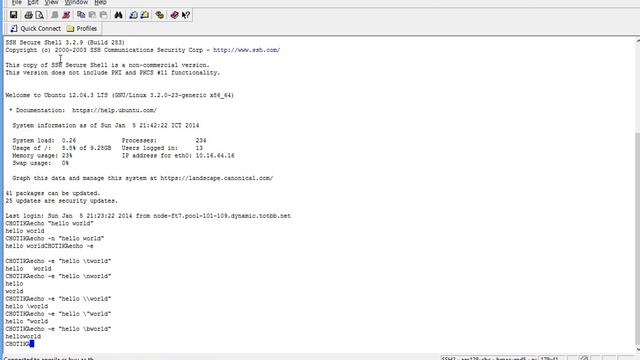Open a New Terminal Window icon

[x=133, y=15]
